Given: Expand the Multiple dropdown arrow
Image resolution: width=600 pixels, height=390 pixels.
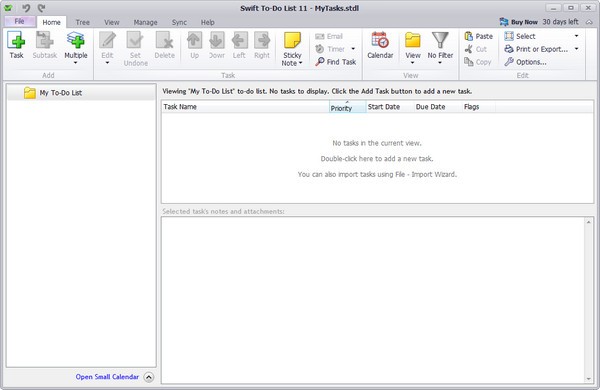Looking at the screenshot, I should click(x=75, y=63).
